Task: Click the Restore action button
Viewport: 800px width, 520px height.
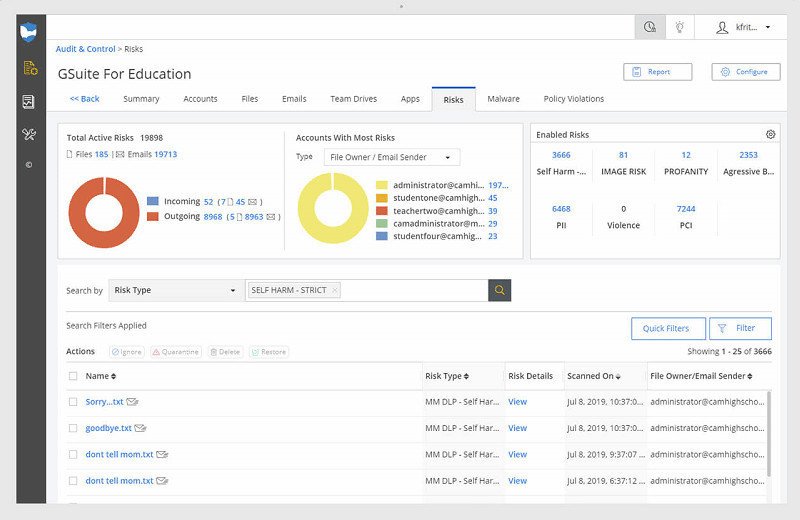Action: coord(269,352)
